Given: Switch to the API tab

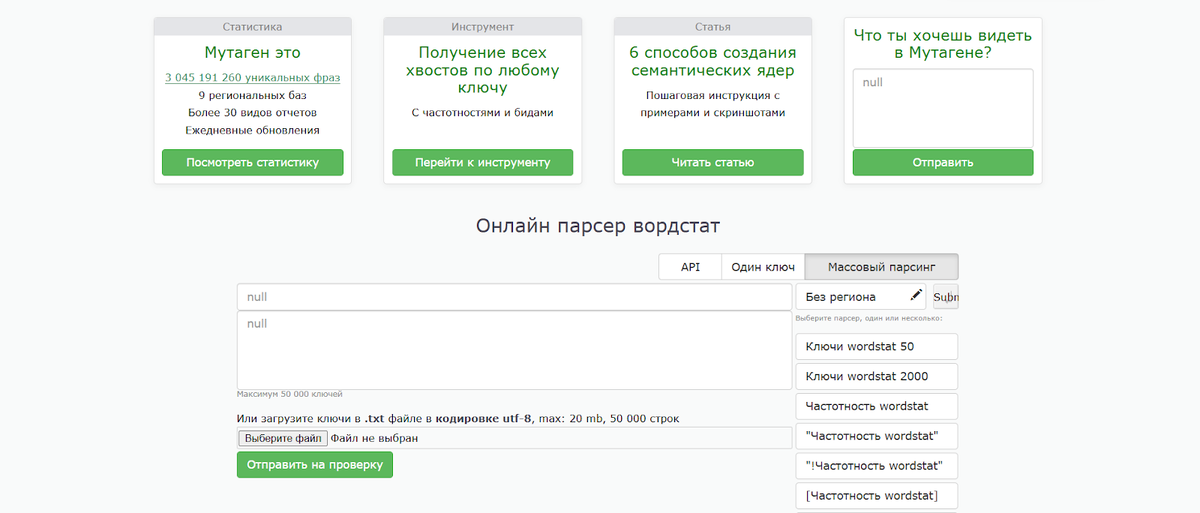Looking at the screenshot, I should 690,267.
